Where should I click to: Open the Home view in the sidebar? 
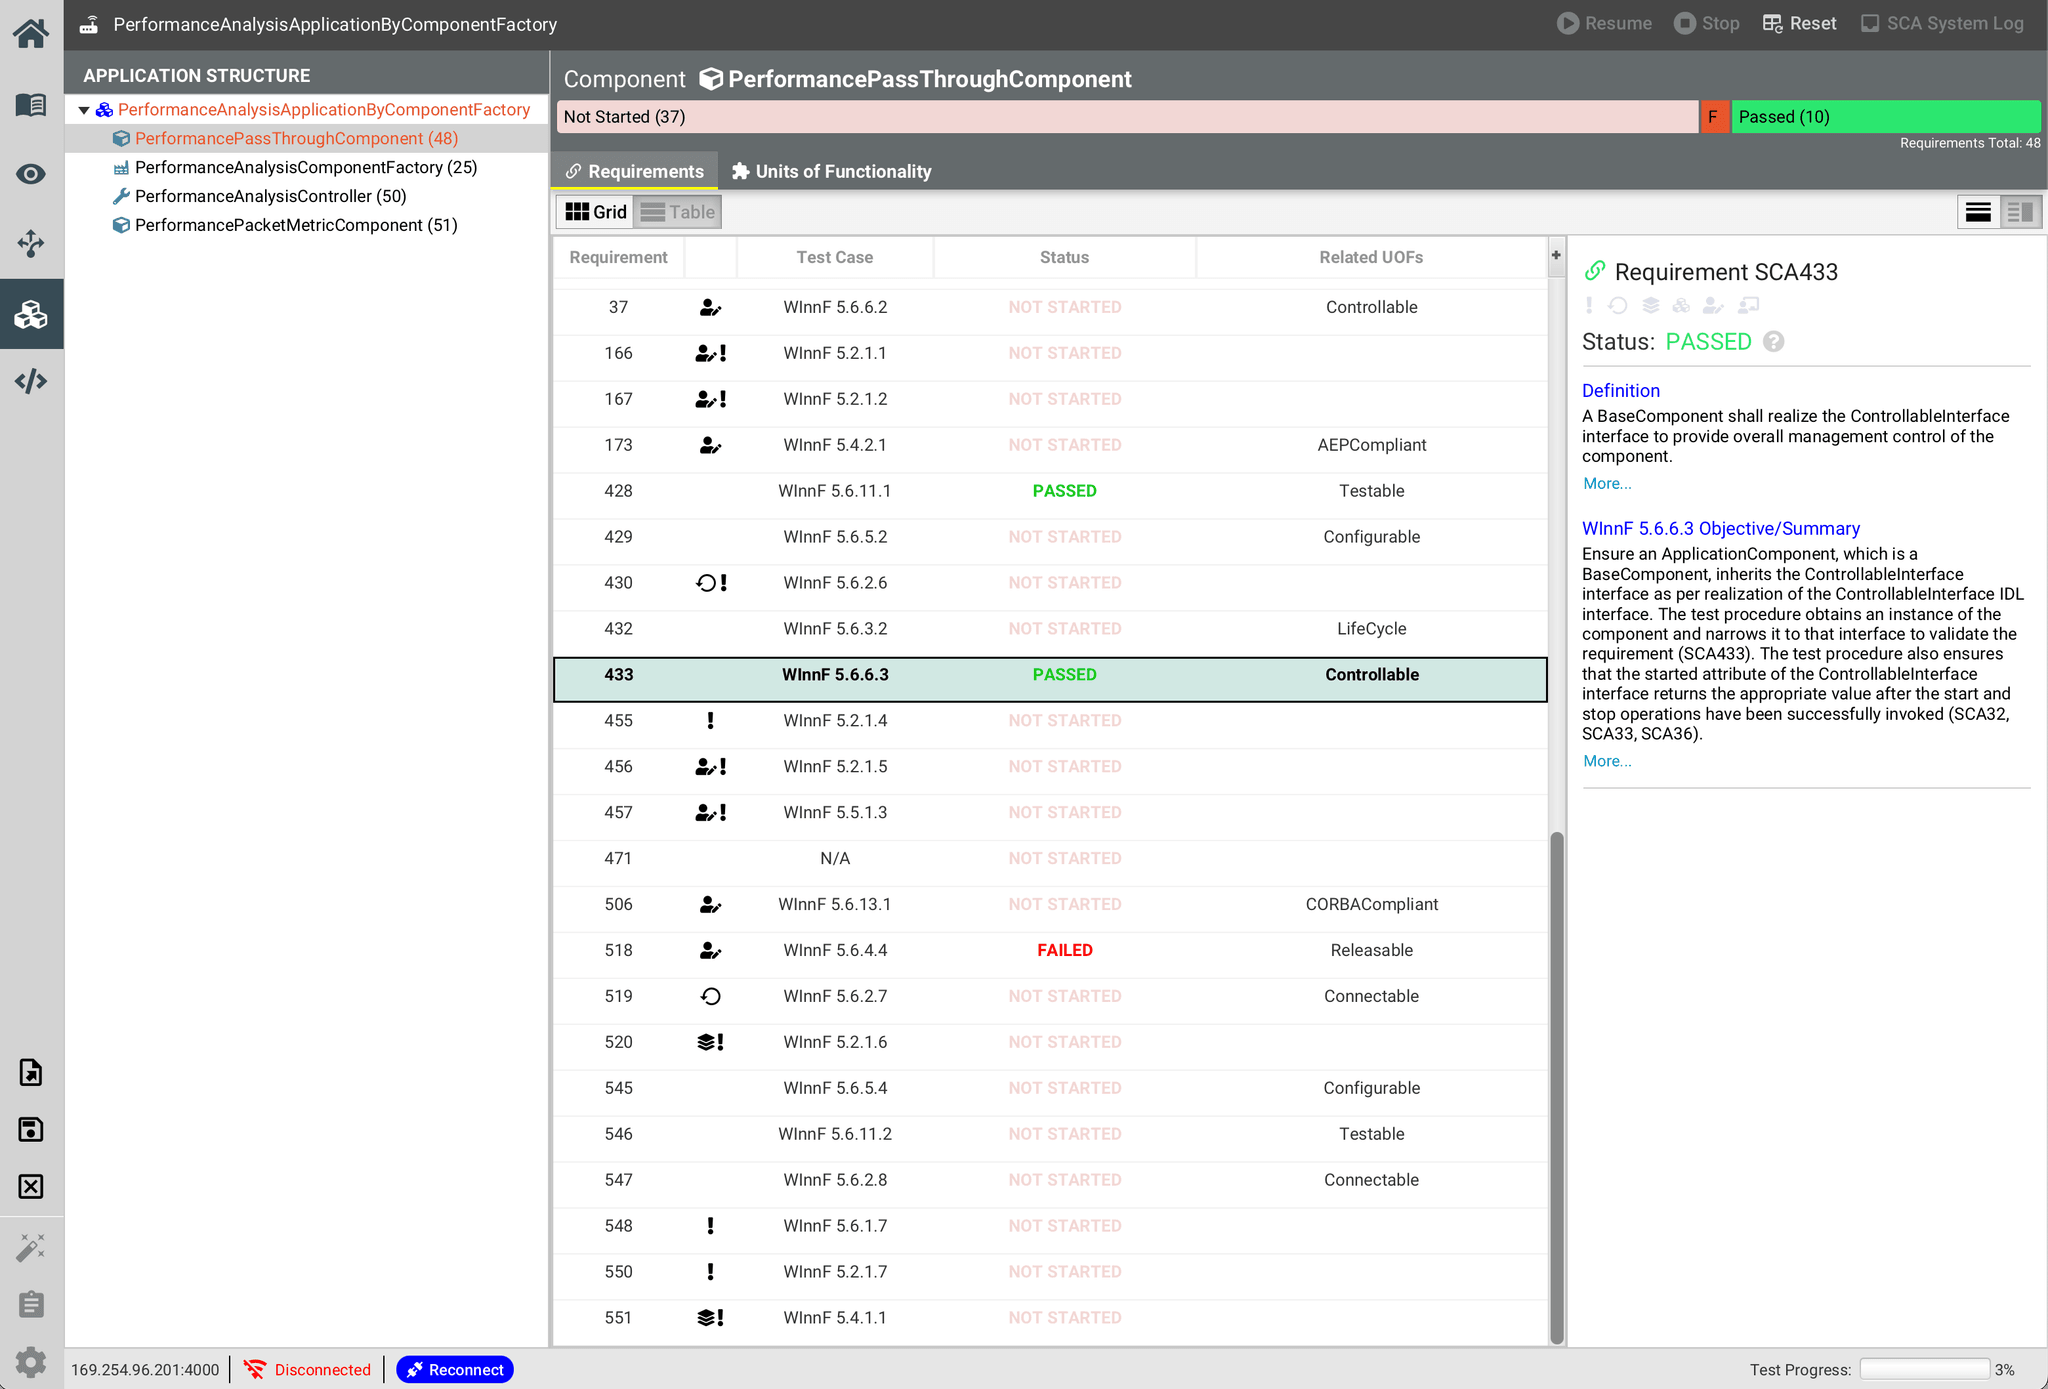tap(31, 33)
